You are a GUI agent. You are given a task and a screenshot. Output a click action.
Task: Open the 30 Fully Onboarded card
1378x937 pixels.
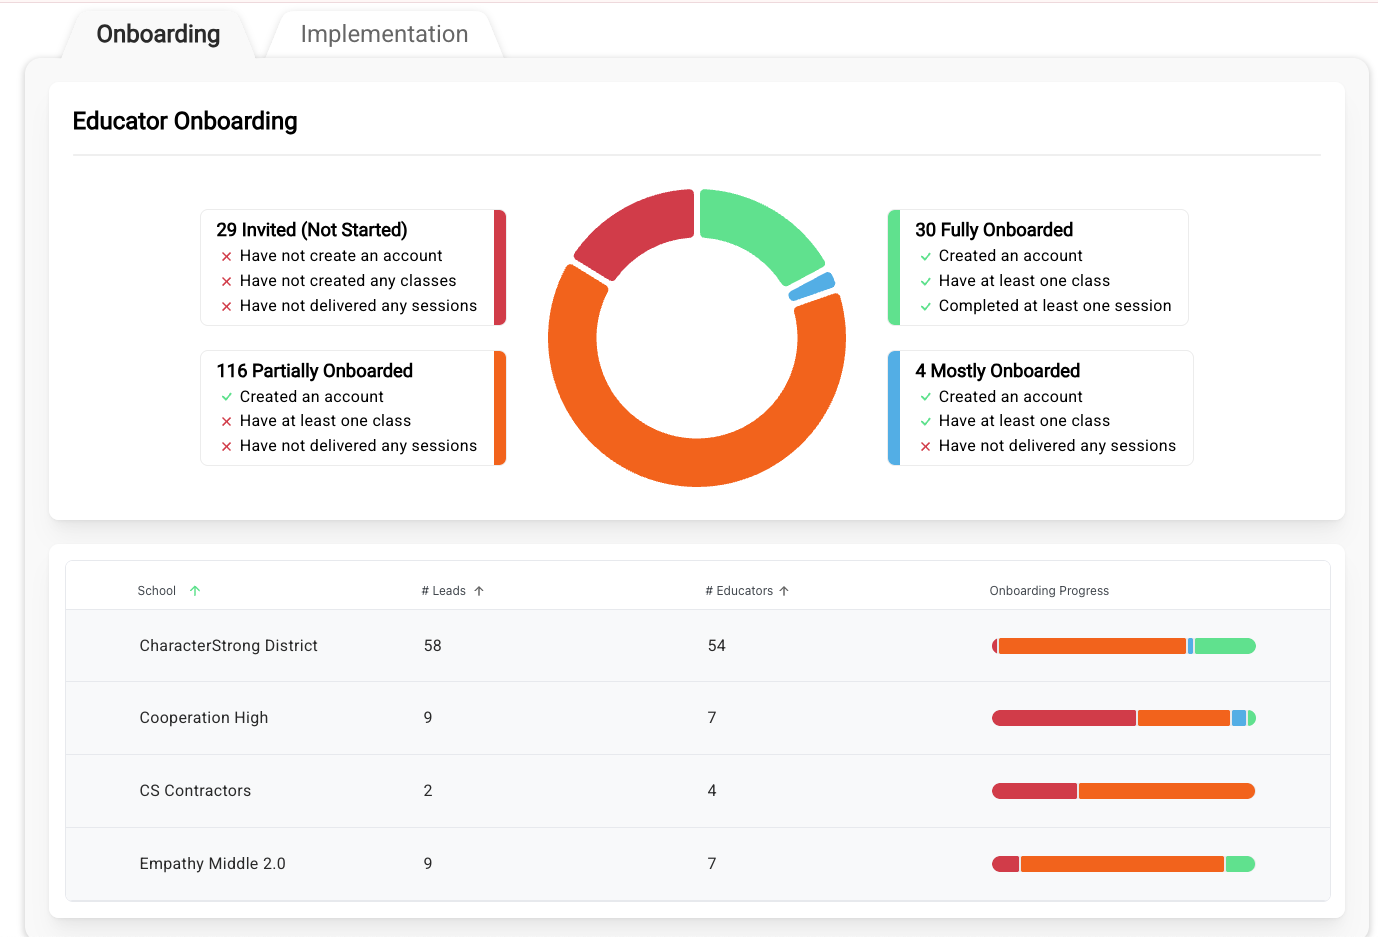click(x=1038, y=268)
